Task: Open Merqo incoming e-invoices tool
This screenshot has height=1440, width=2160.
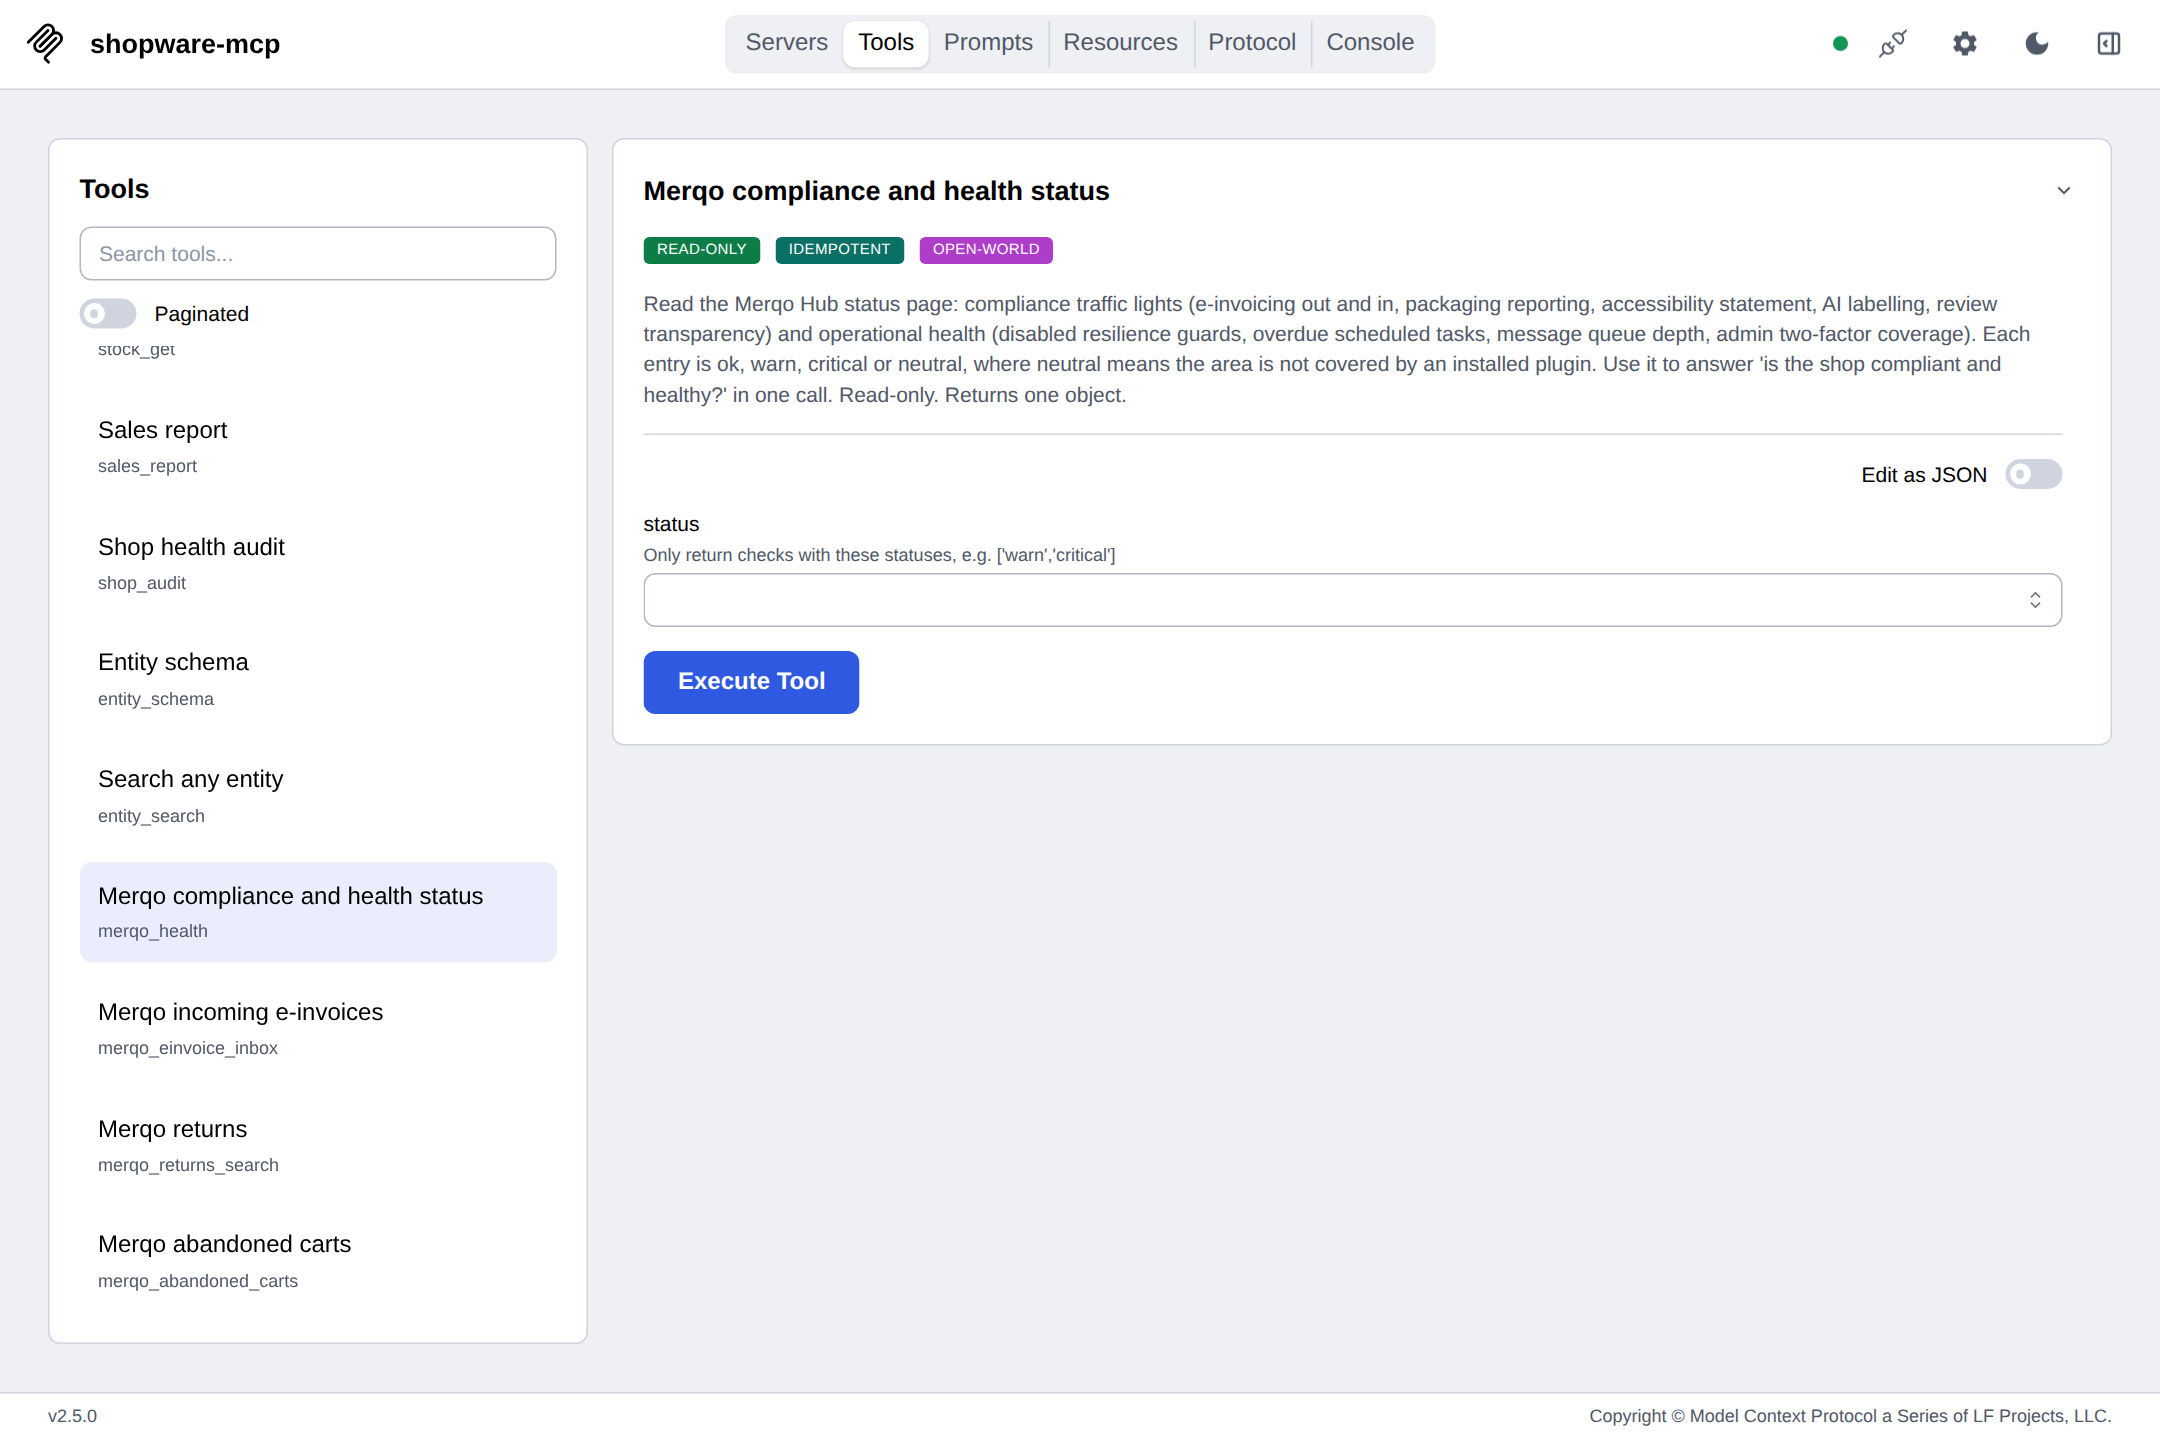Action: pos(318,1029)
